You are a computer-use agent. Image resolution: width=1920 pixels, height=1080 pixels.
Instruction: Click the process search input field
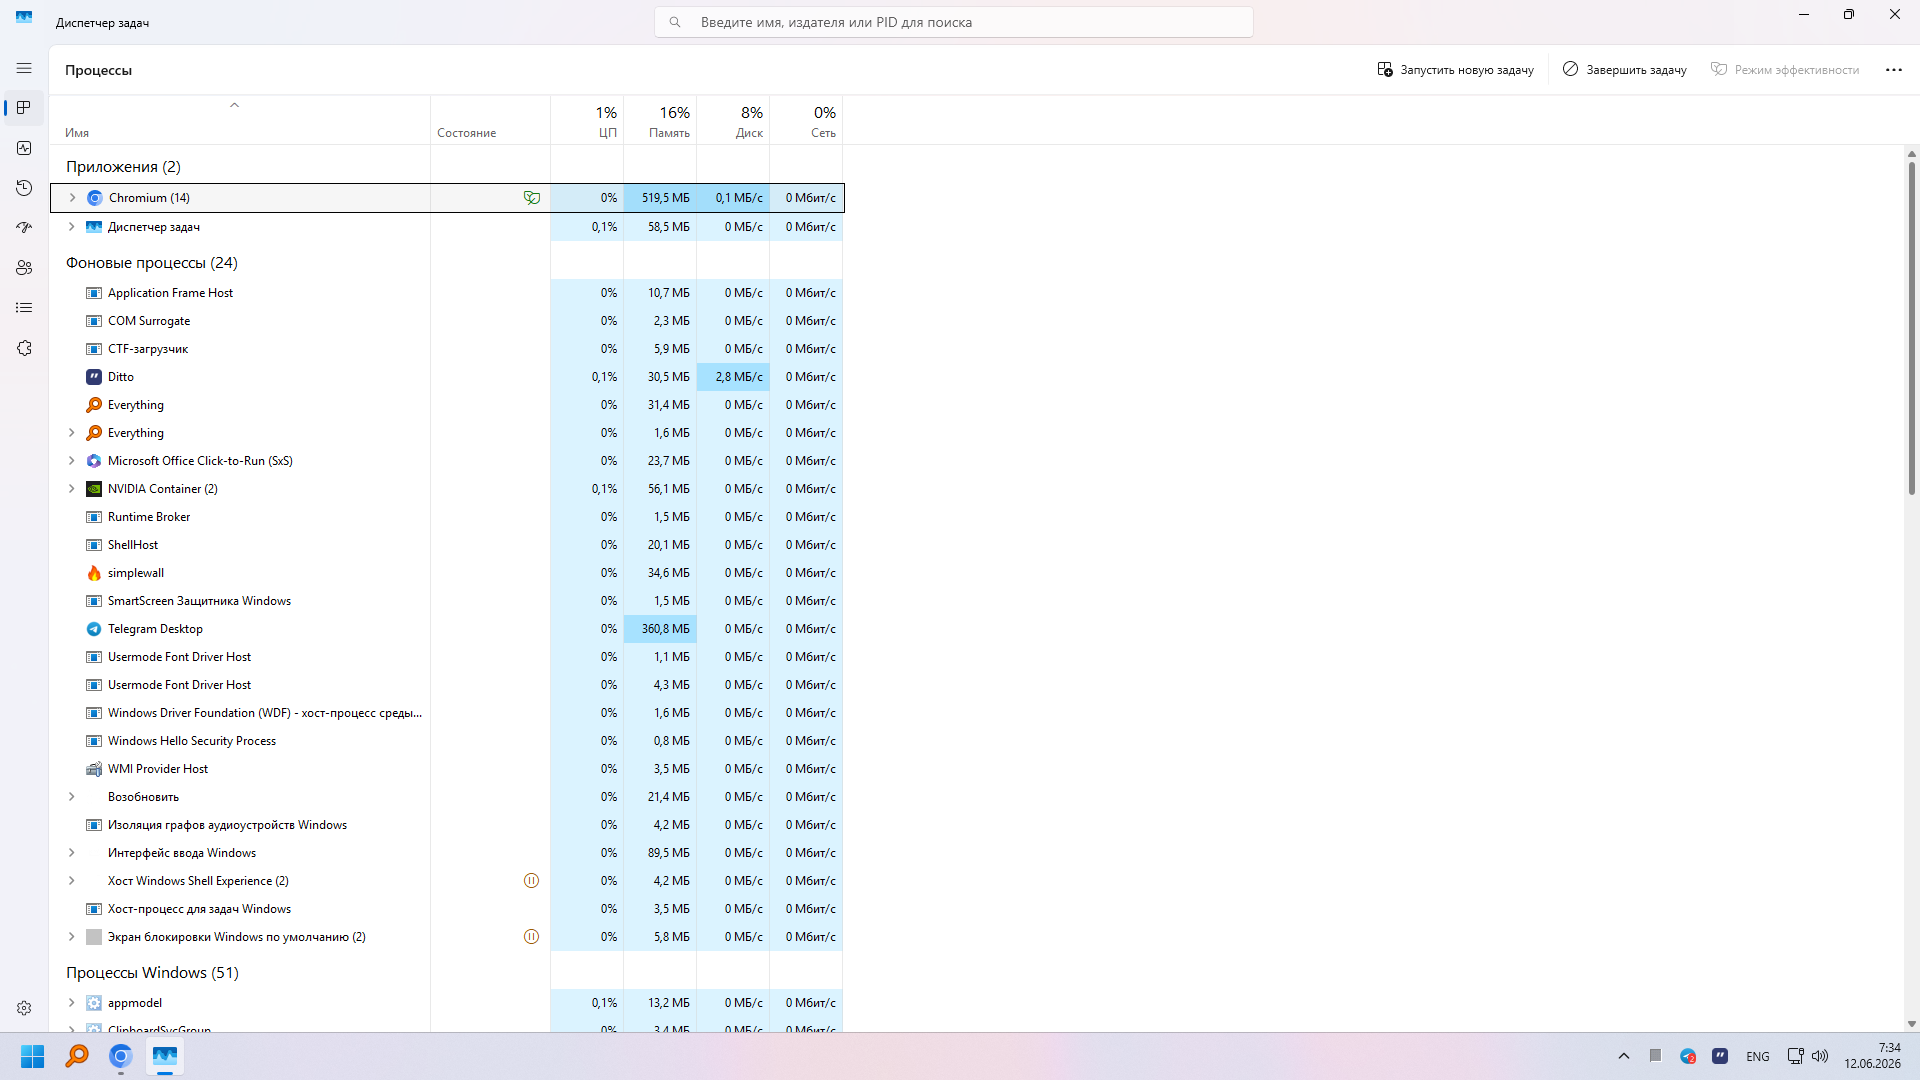[x=954, y=22]
